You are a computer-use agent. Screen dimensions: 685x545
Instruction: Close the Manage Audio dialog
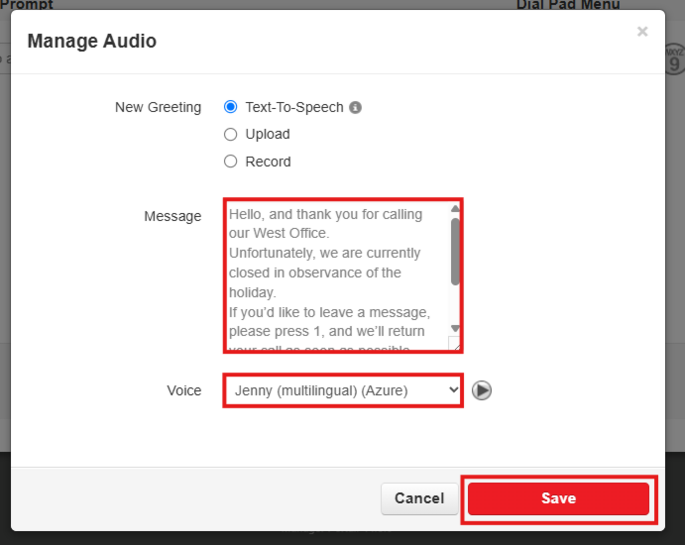click(x=642, y=32)
